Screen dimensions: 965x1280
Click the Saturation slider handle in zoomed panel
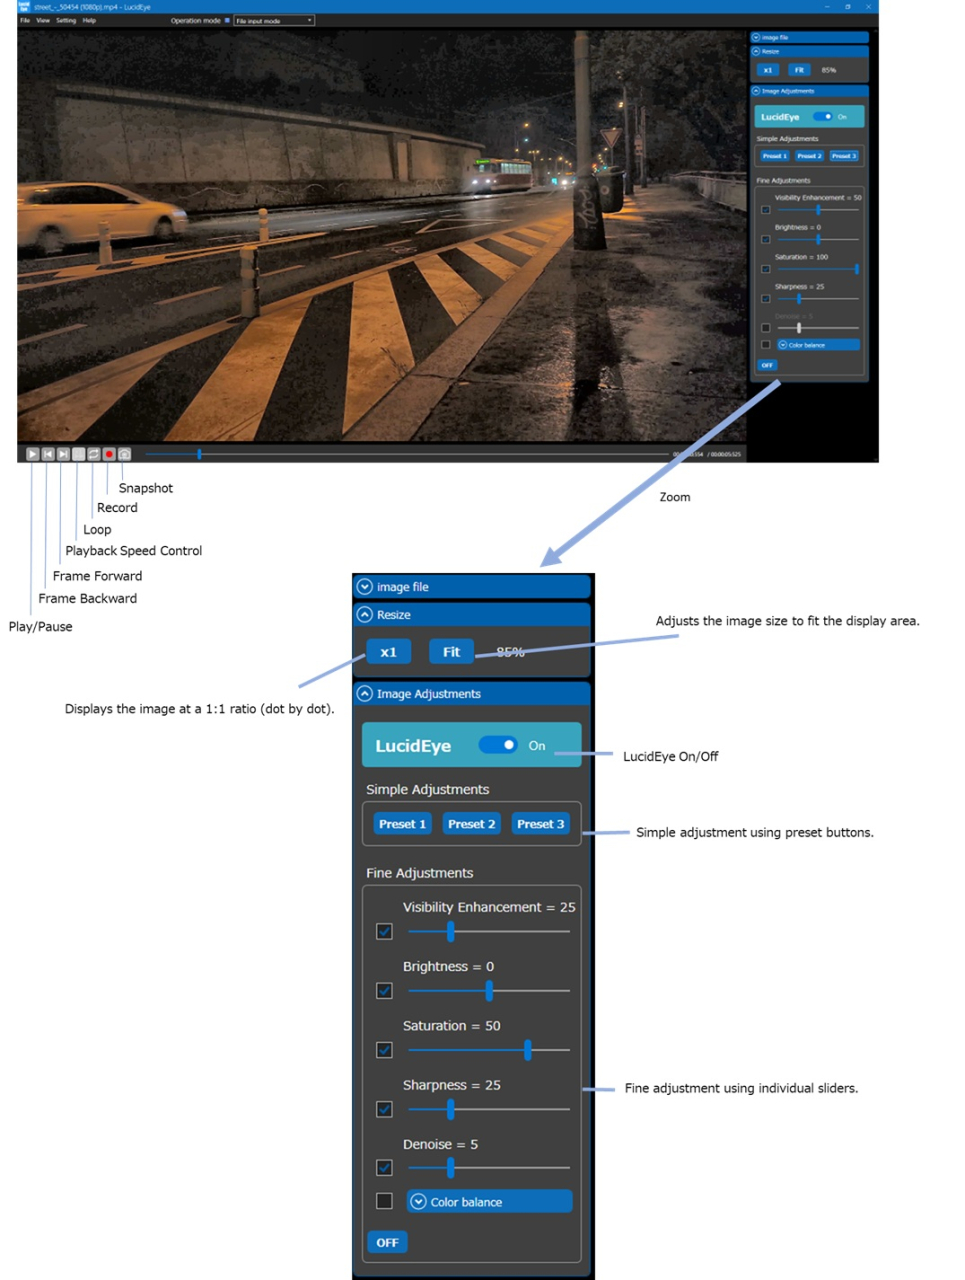tap(527, 1050)
